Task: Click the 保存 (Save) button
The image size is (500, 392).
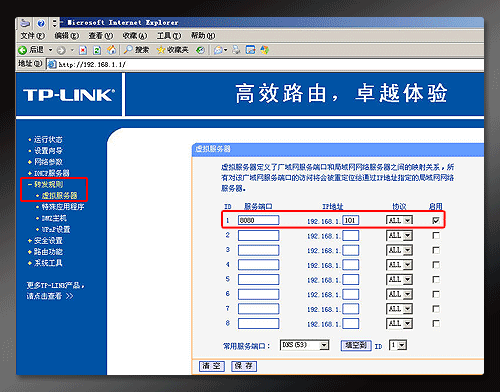Action: (244, 366)
